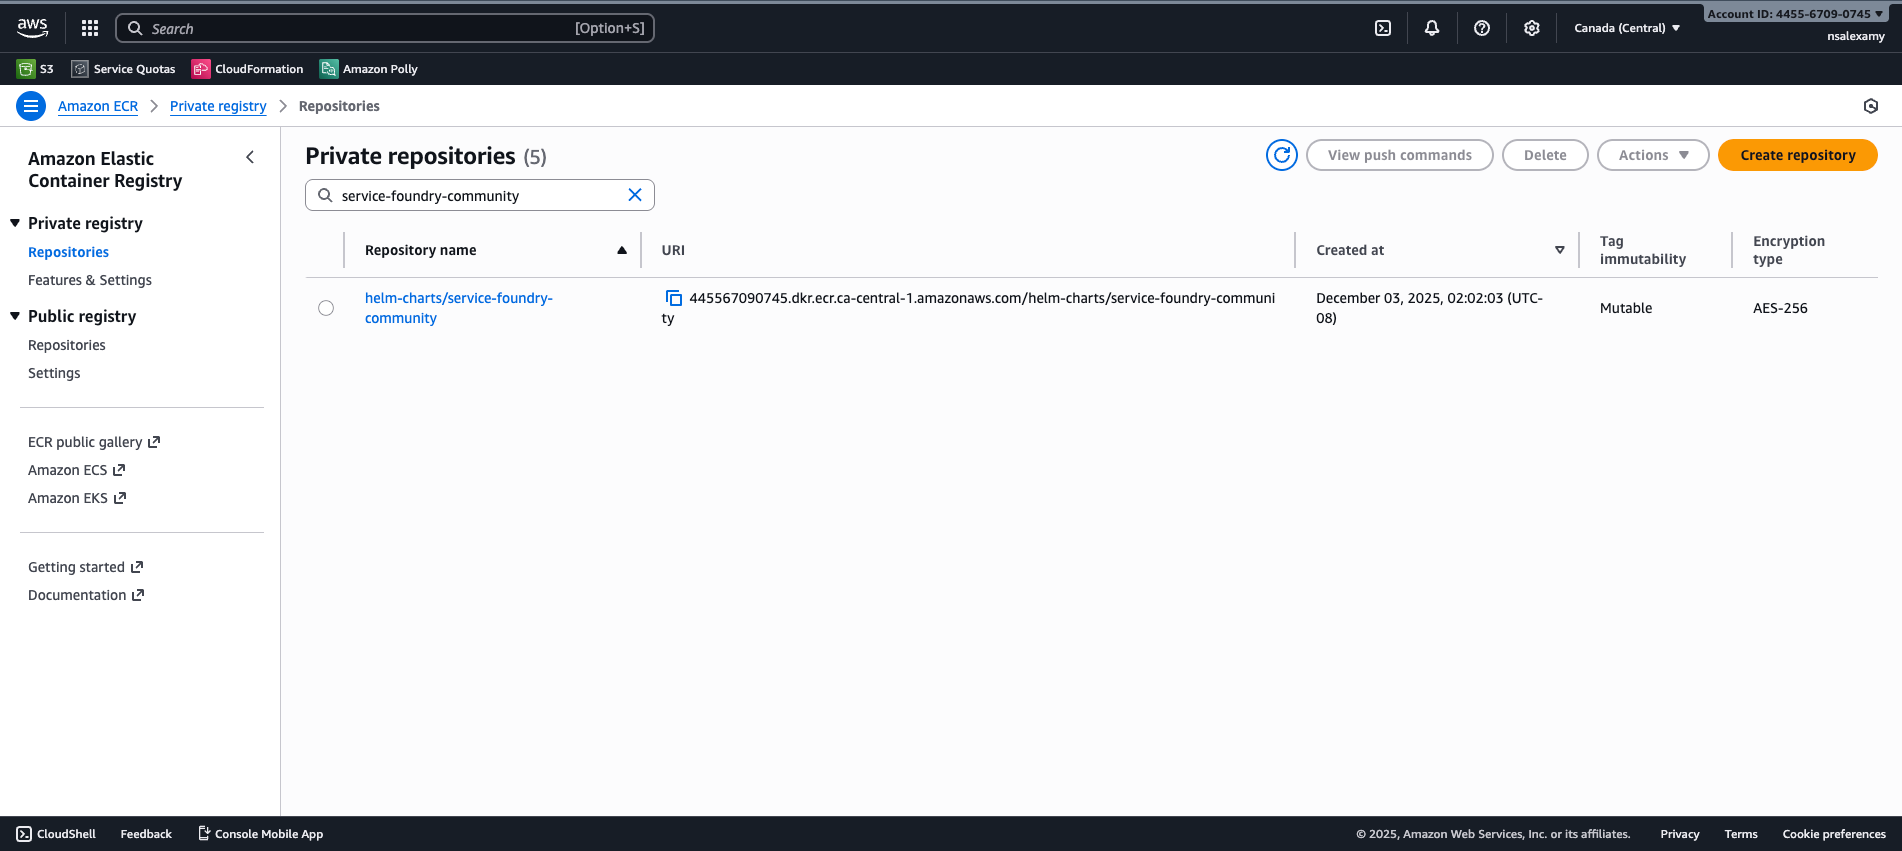
Task: Click the Private registry breadcrumb
Action: point(218,106)
